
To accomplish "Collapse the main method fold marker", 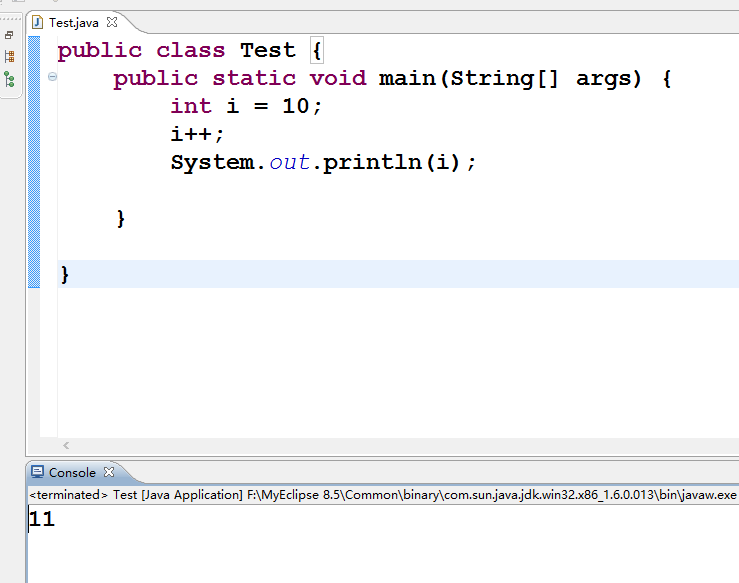I will pyautogui.click(x=52, y=76).
